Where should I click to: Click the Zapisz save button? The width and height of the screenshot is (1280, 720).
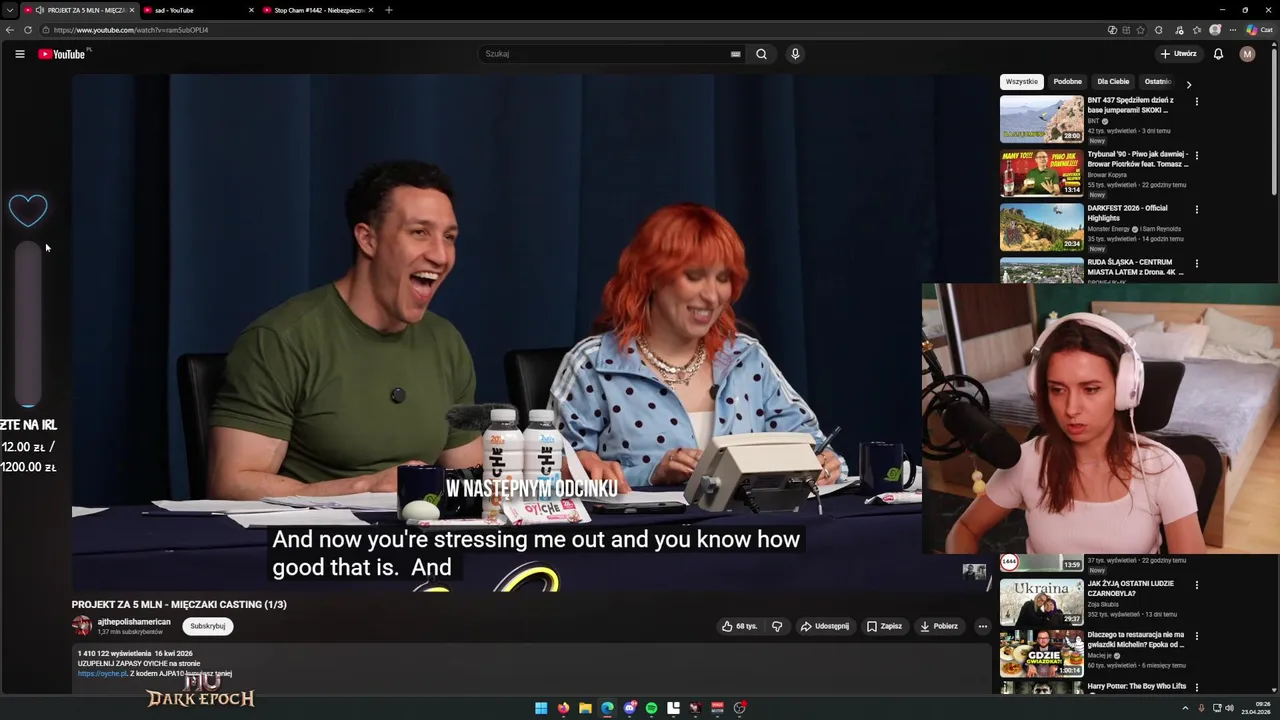[x=885, y=626]
